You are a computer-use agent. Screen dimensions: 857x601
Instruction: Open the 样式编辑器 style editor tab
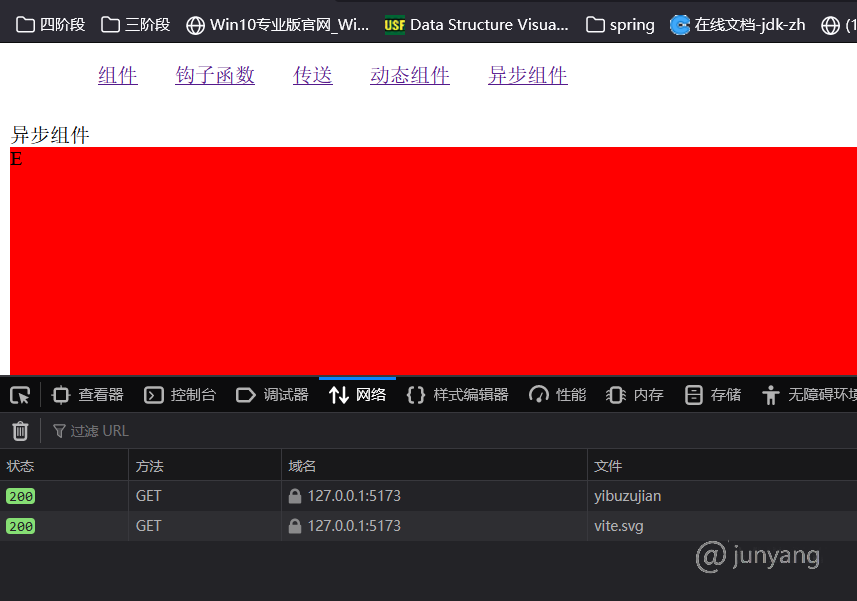[458, 395]
